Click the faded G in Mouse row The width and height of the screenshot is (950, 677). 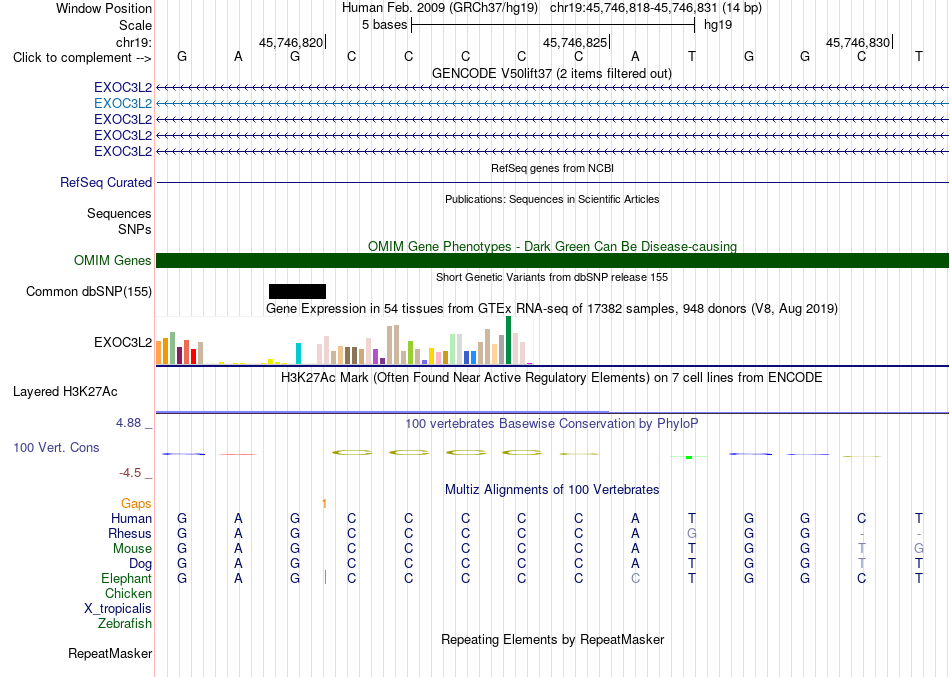tap(918, 549)
